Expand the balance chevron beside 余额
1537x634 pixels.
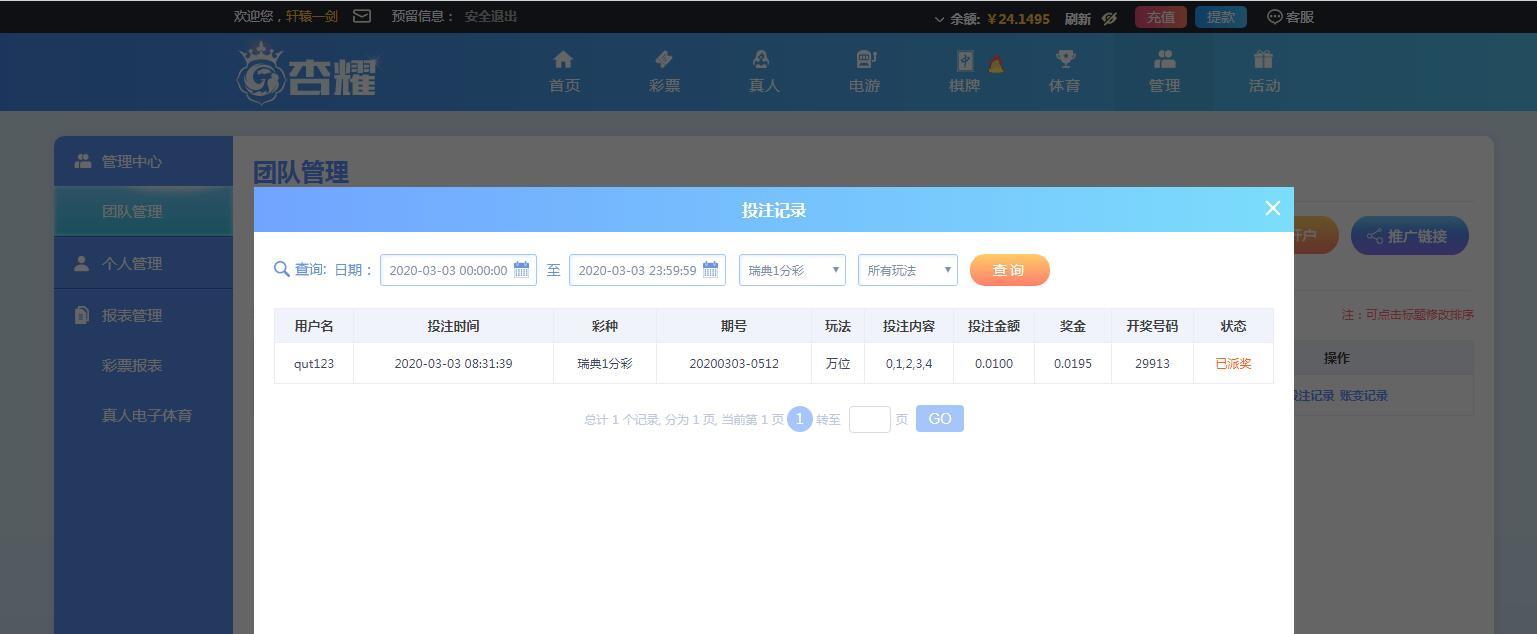pos(939,19)
